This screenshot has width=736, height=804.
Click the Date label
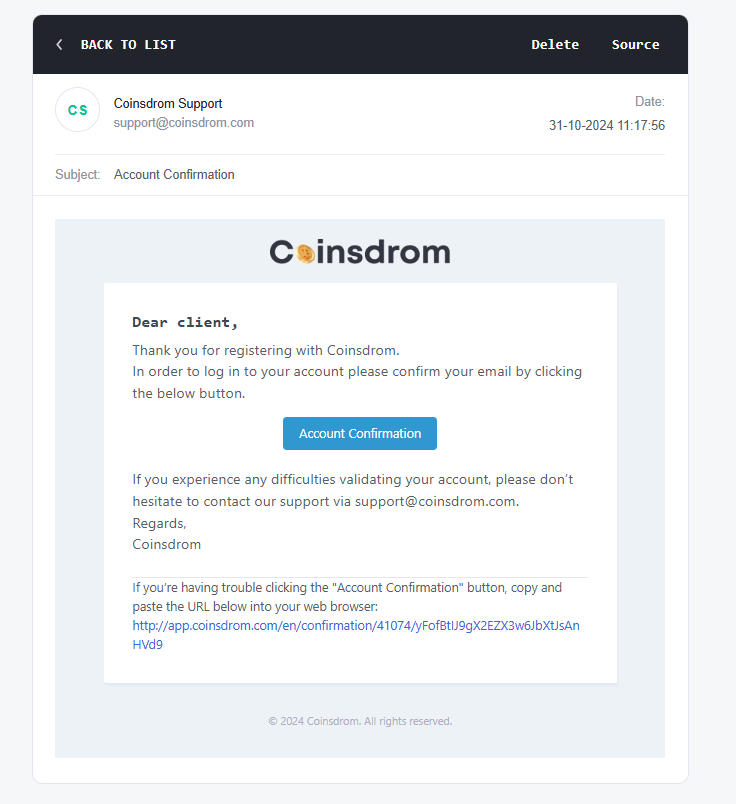click(x=650, y=102)
